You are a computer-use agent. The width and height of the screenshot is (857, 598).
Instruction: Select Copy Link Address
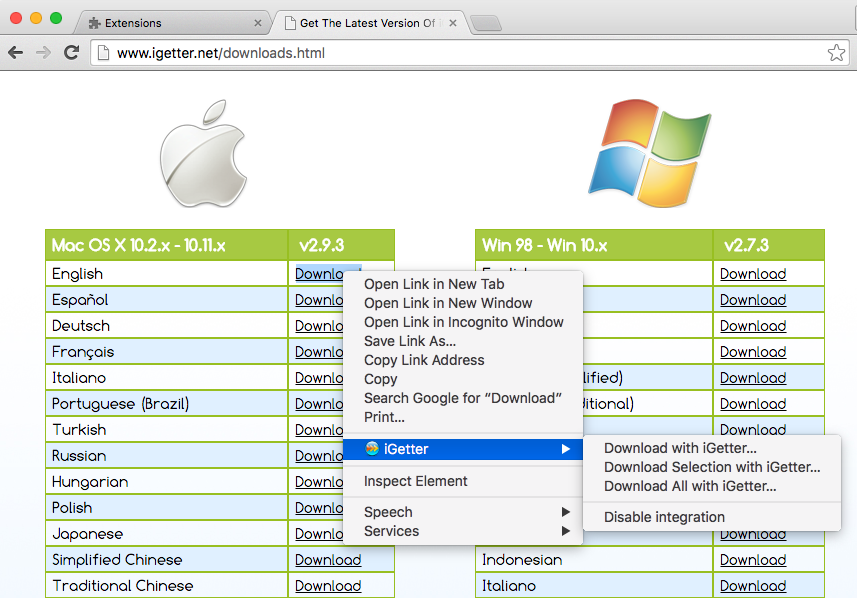424,360
